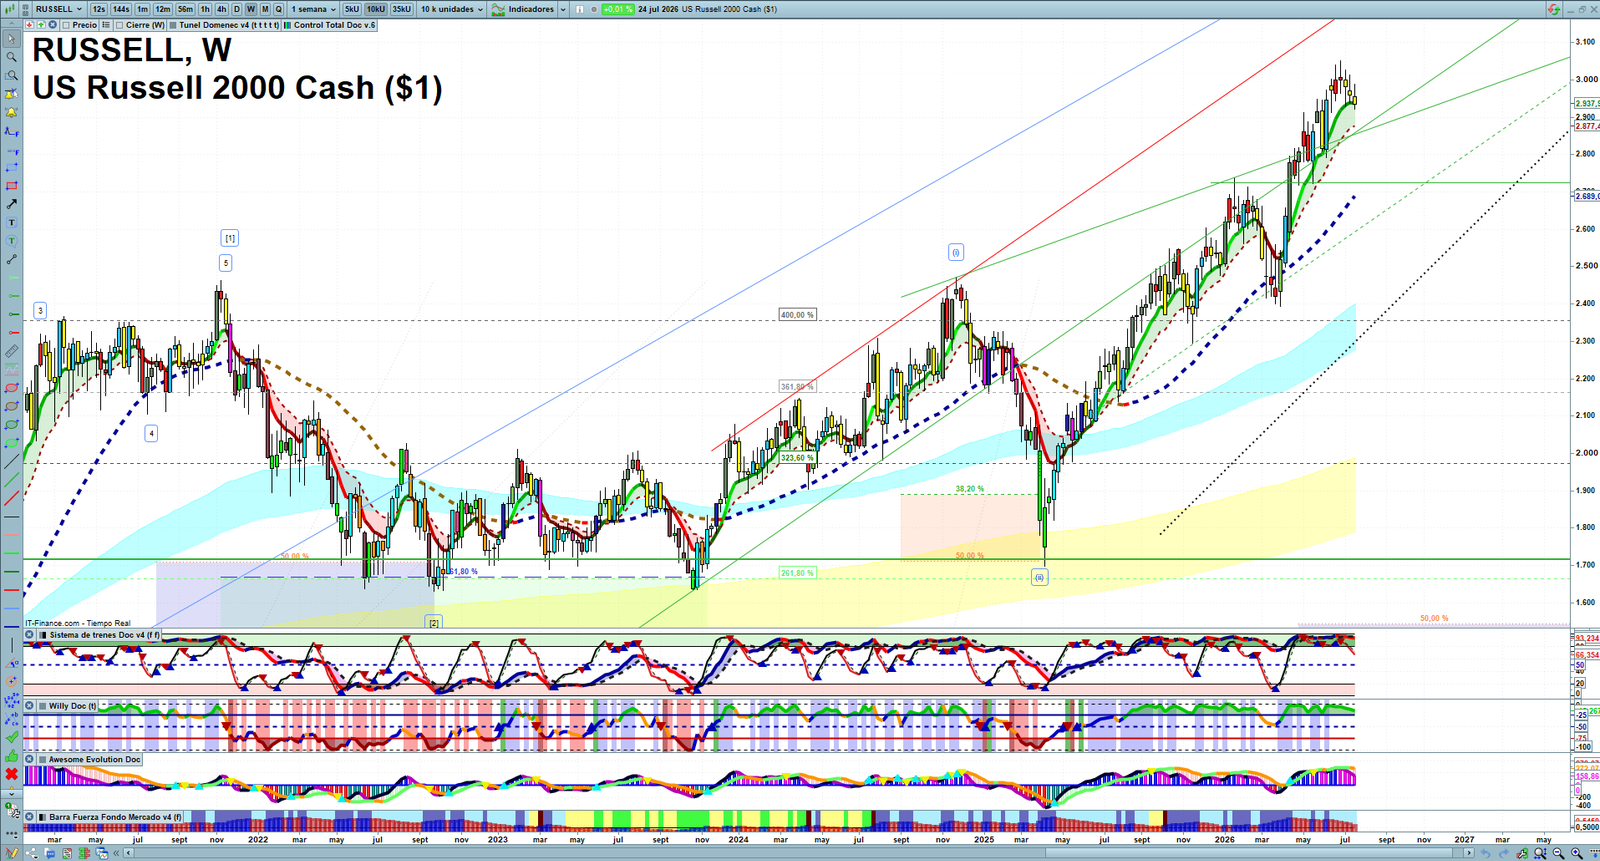Switch to the 4h timeframe
1600x861 pixels.
221,9
